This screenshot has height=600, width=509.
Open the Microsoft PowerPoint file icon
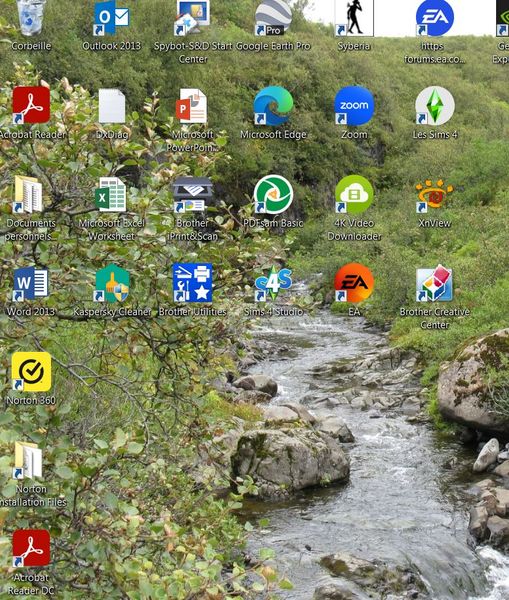pyautogui.click(x=192, y=106)
